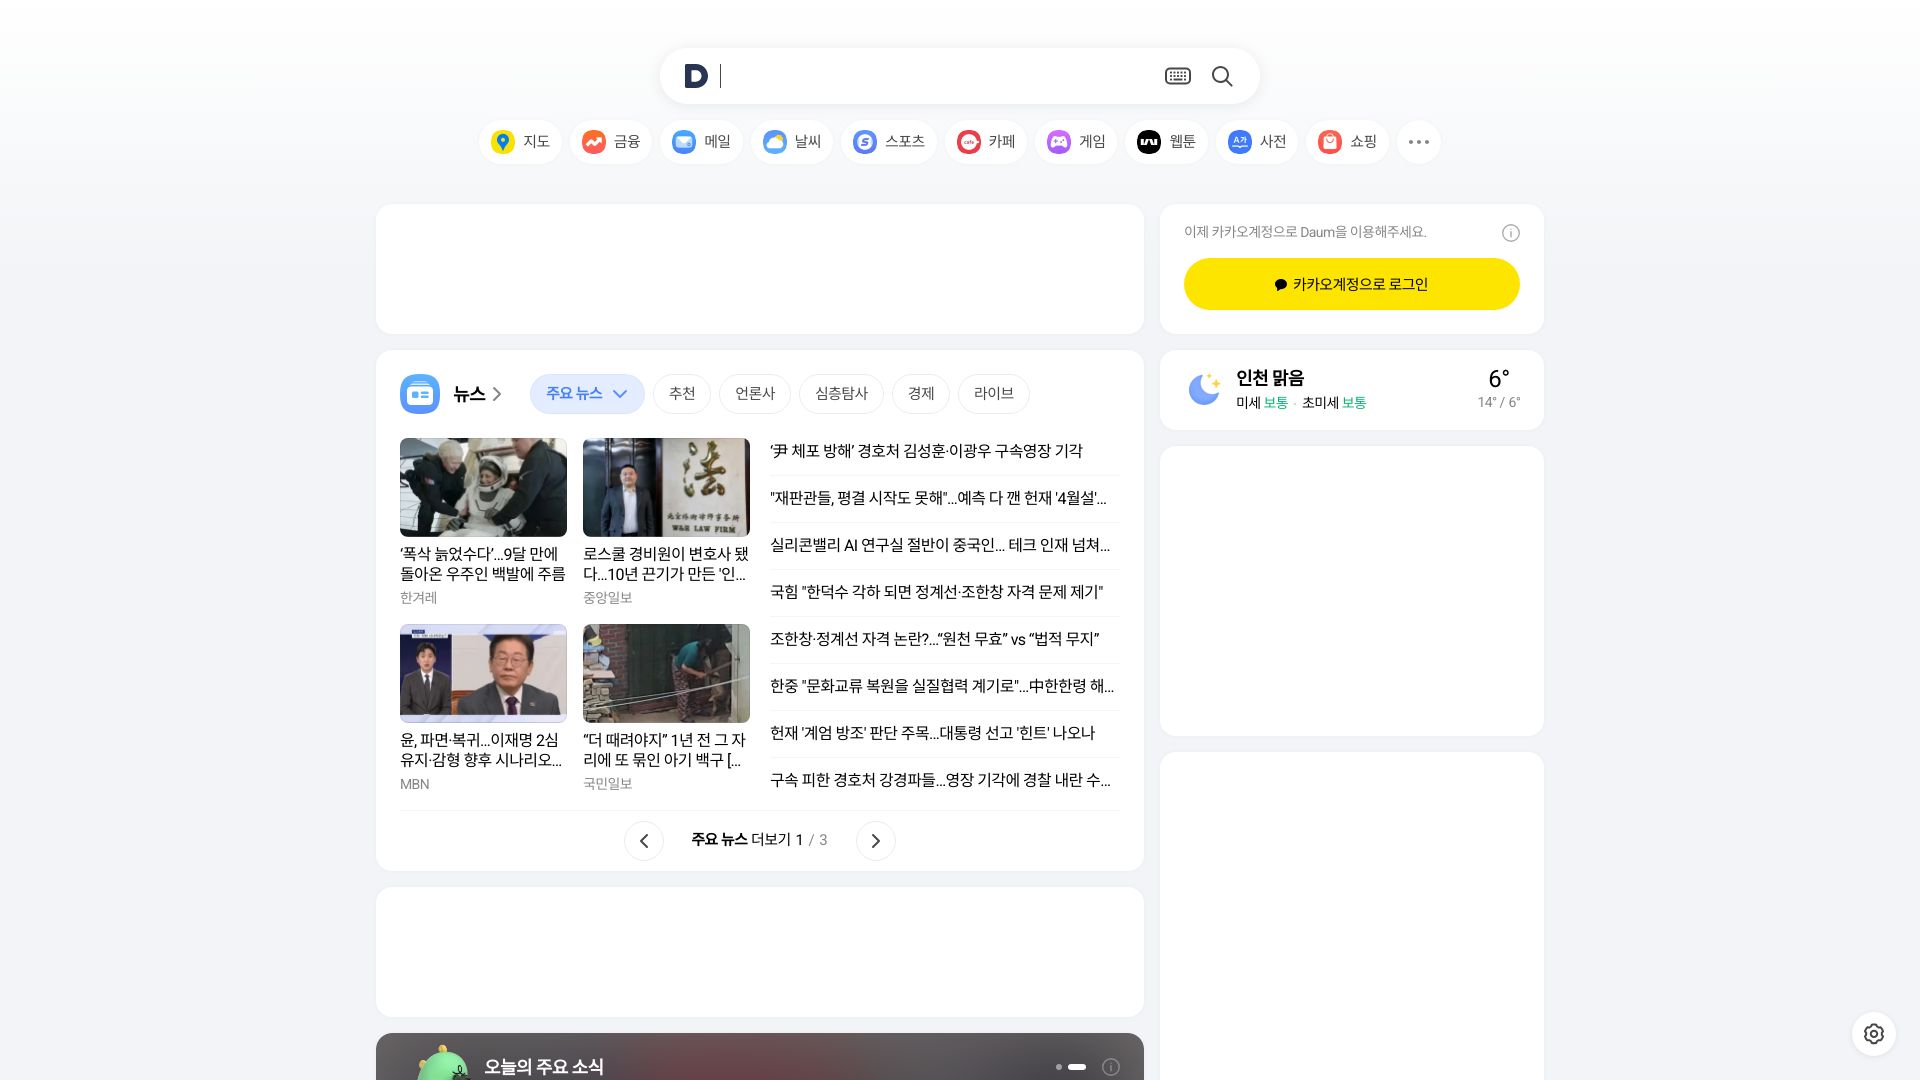Open the astronaut news thumbnail from 한겨레
Screen dimensions: 1920x1080
pyautogui.click(x=483, y=487)
